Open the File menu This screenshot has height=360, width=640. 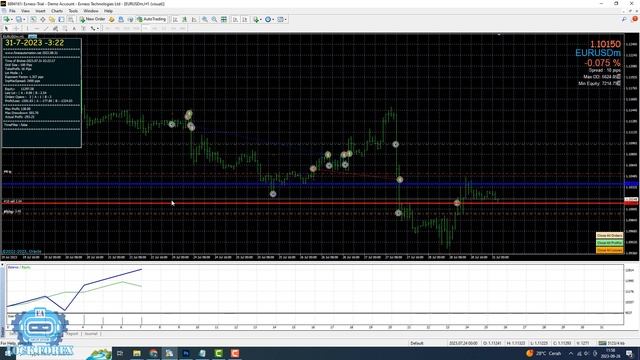[x=12, y=11]
